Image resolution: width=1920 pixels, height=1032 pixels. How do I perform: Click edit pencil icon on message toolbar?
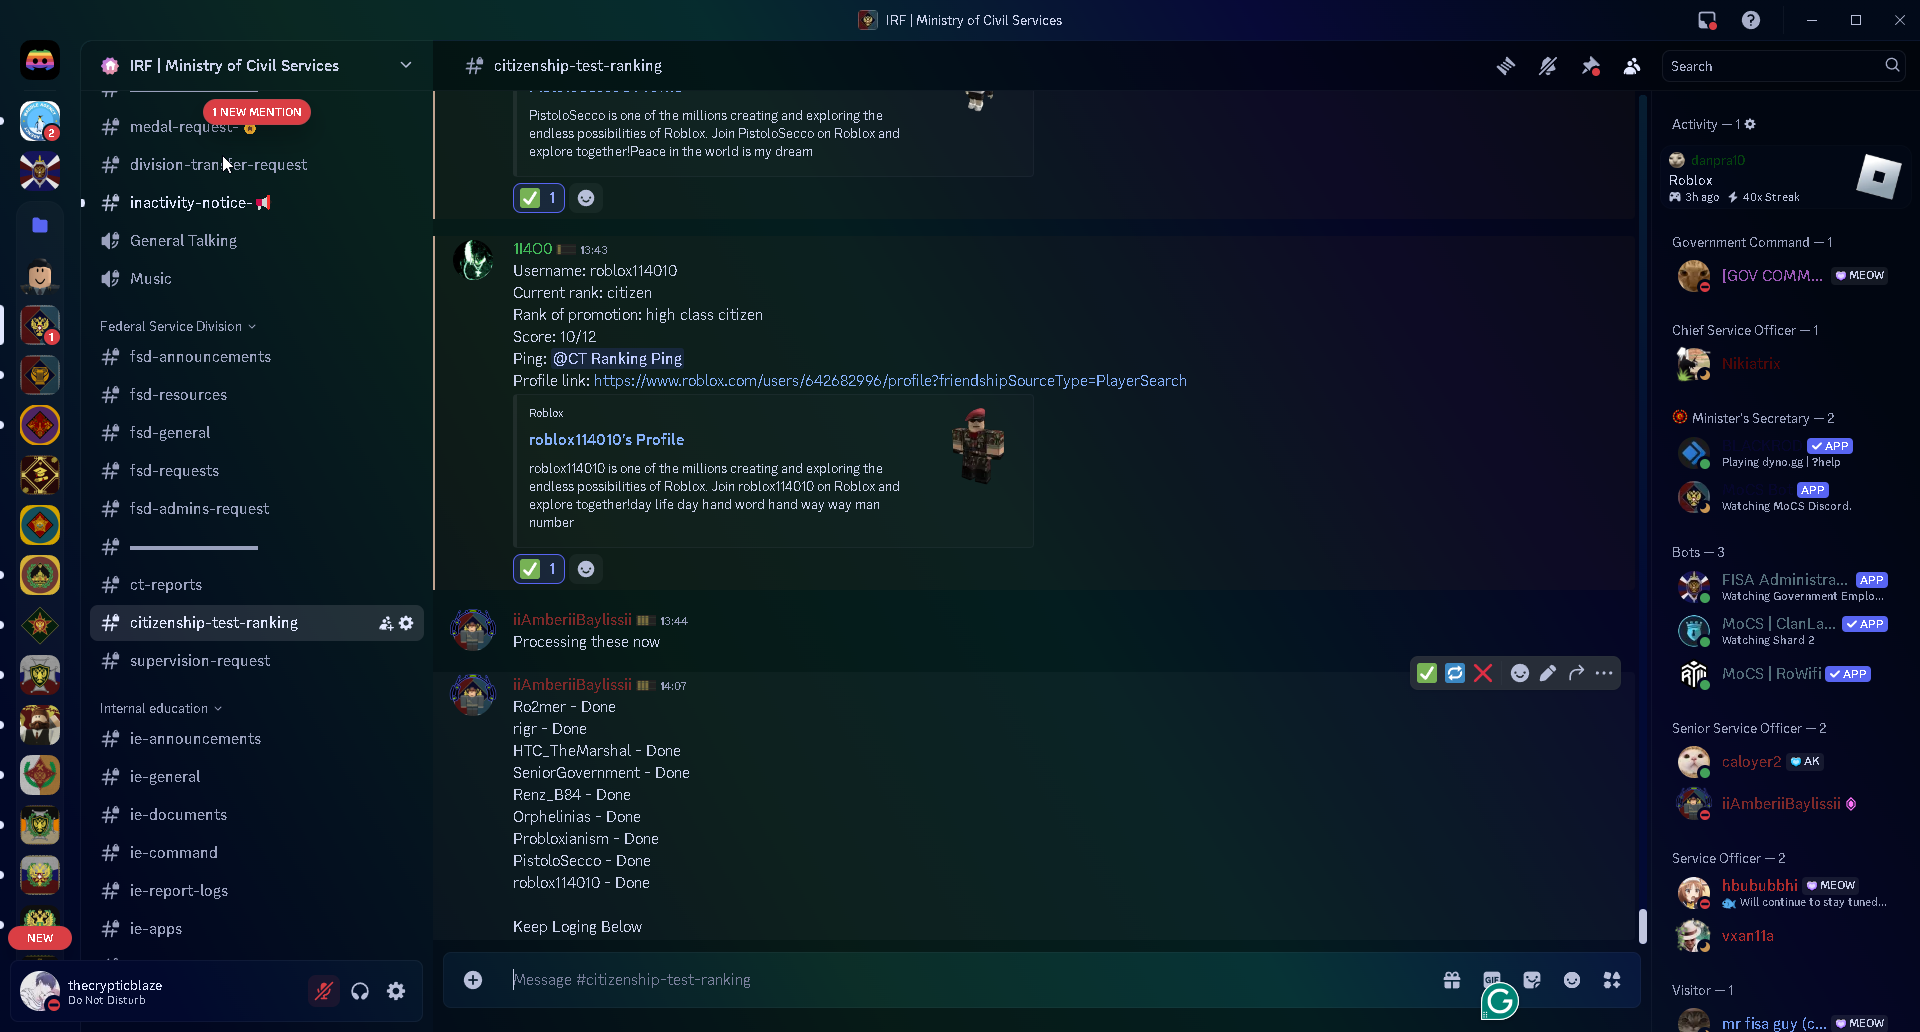tap(1548, 673)
